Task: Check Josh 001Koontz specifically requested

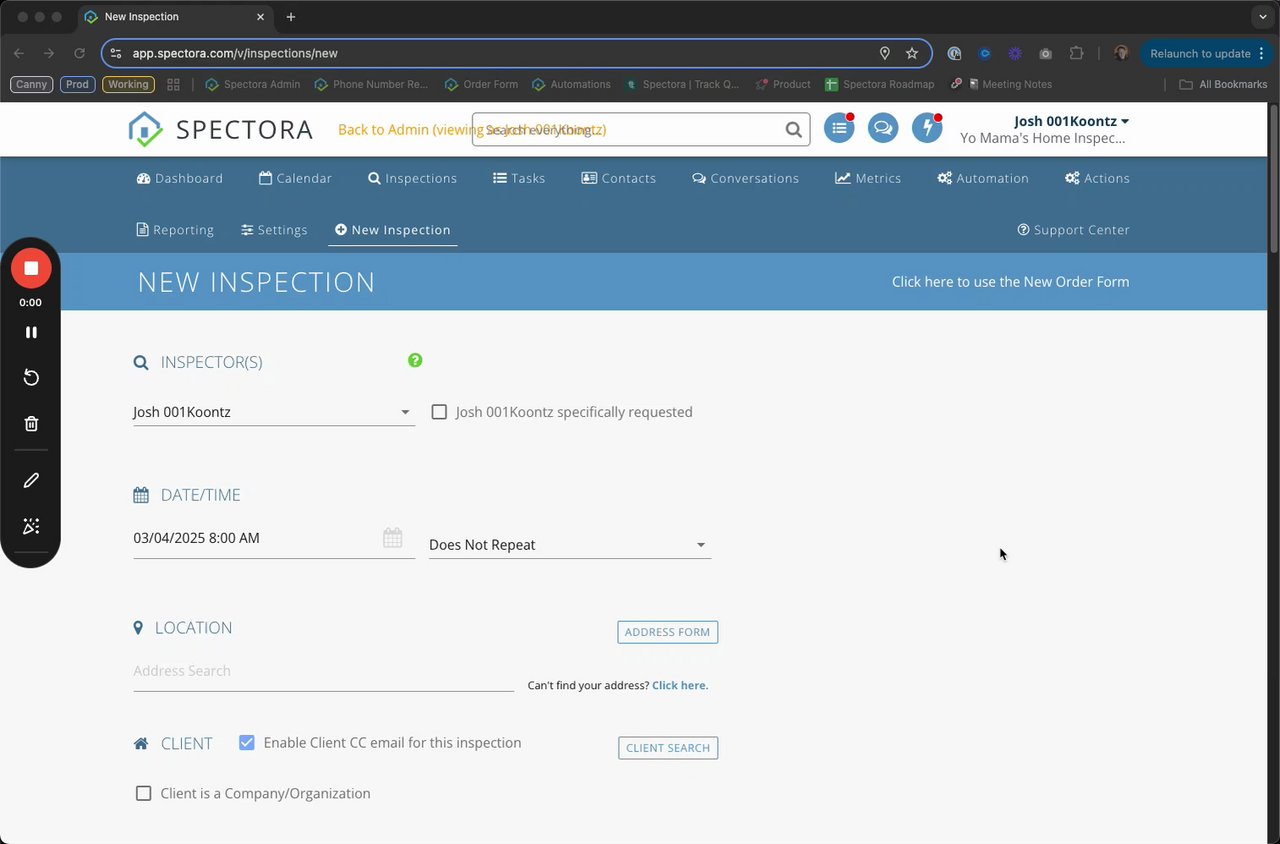Action: tap(439, 412)
